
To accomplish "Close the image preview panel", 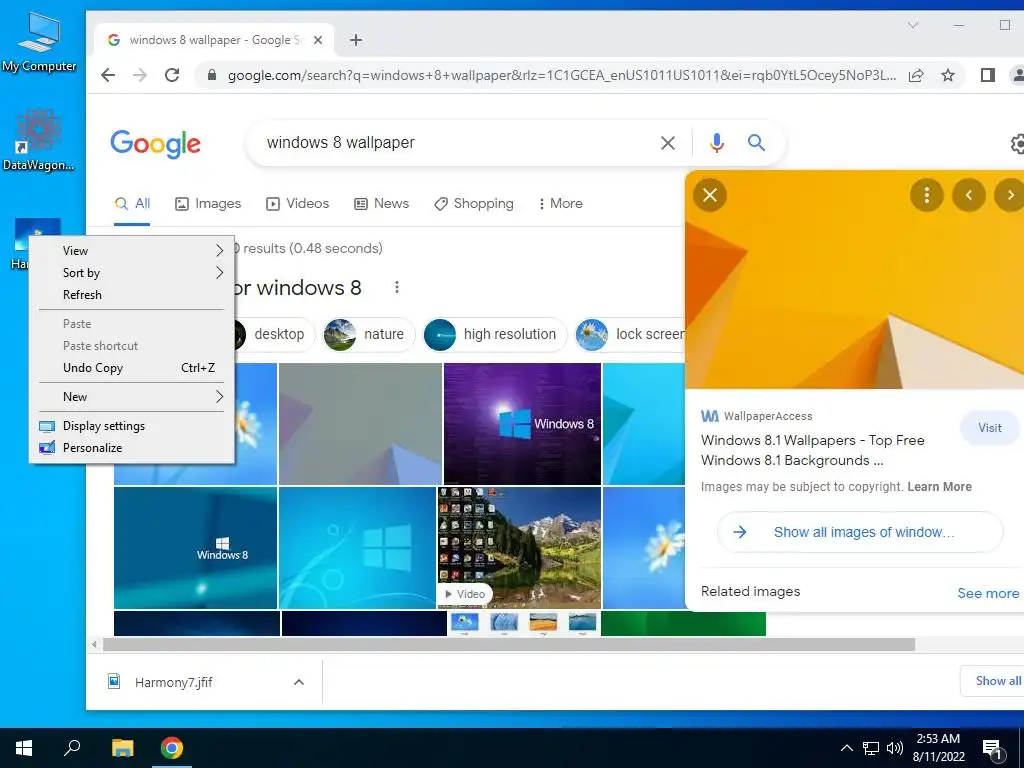I will (x=710, y=195).
